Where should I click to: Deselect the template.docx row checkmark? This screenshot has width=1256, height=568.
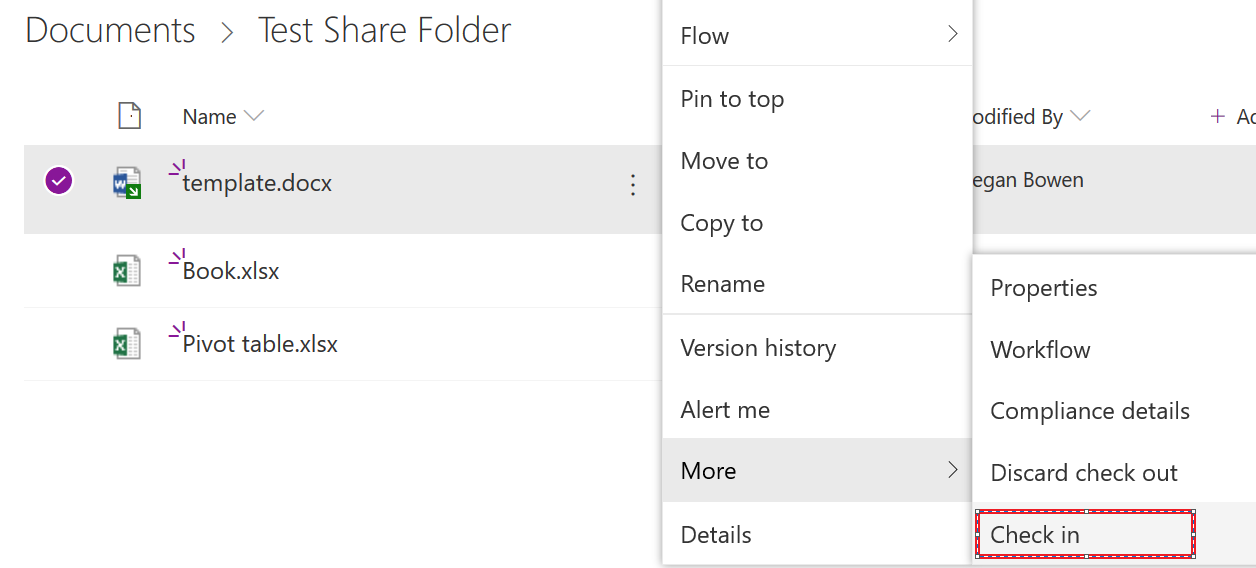click(x=59, y=181)
